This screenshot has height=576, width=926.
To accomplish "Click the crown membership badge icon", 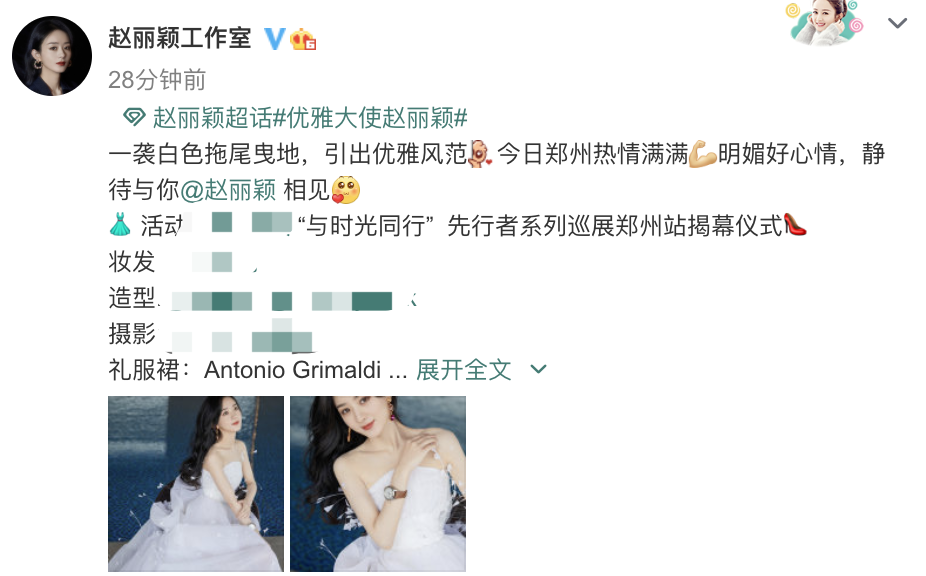I will pos(303,39).
